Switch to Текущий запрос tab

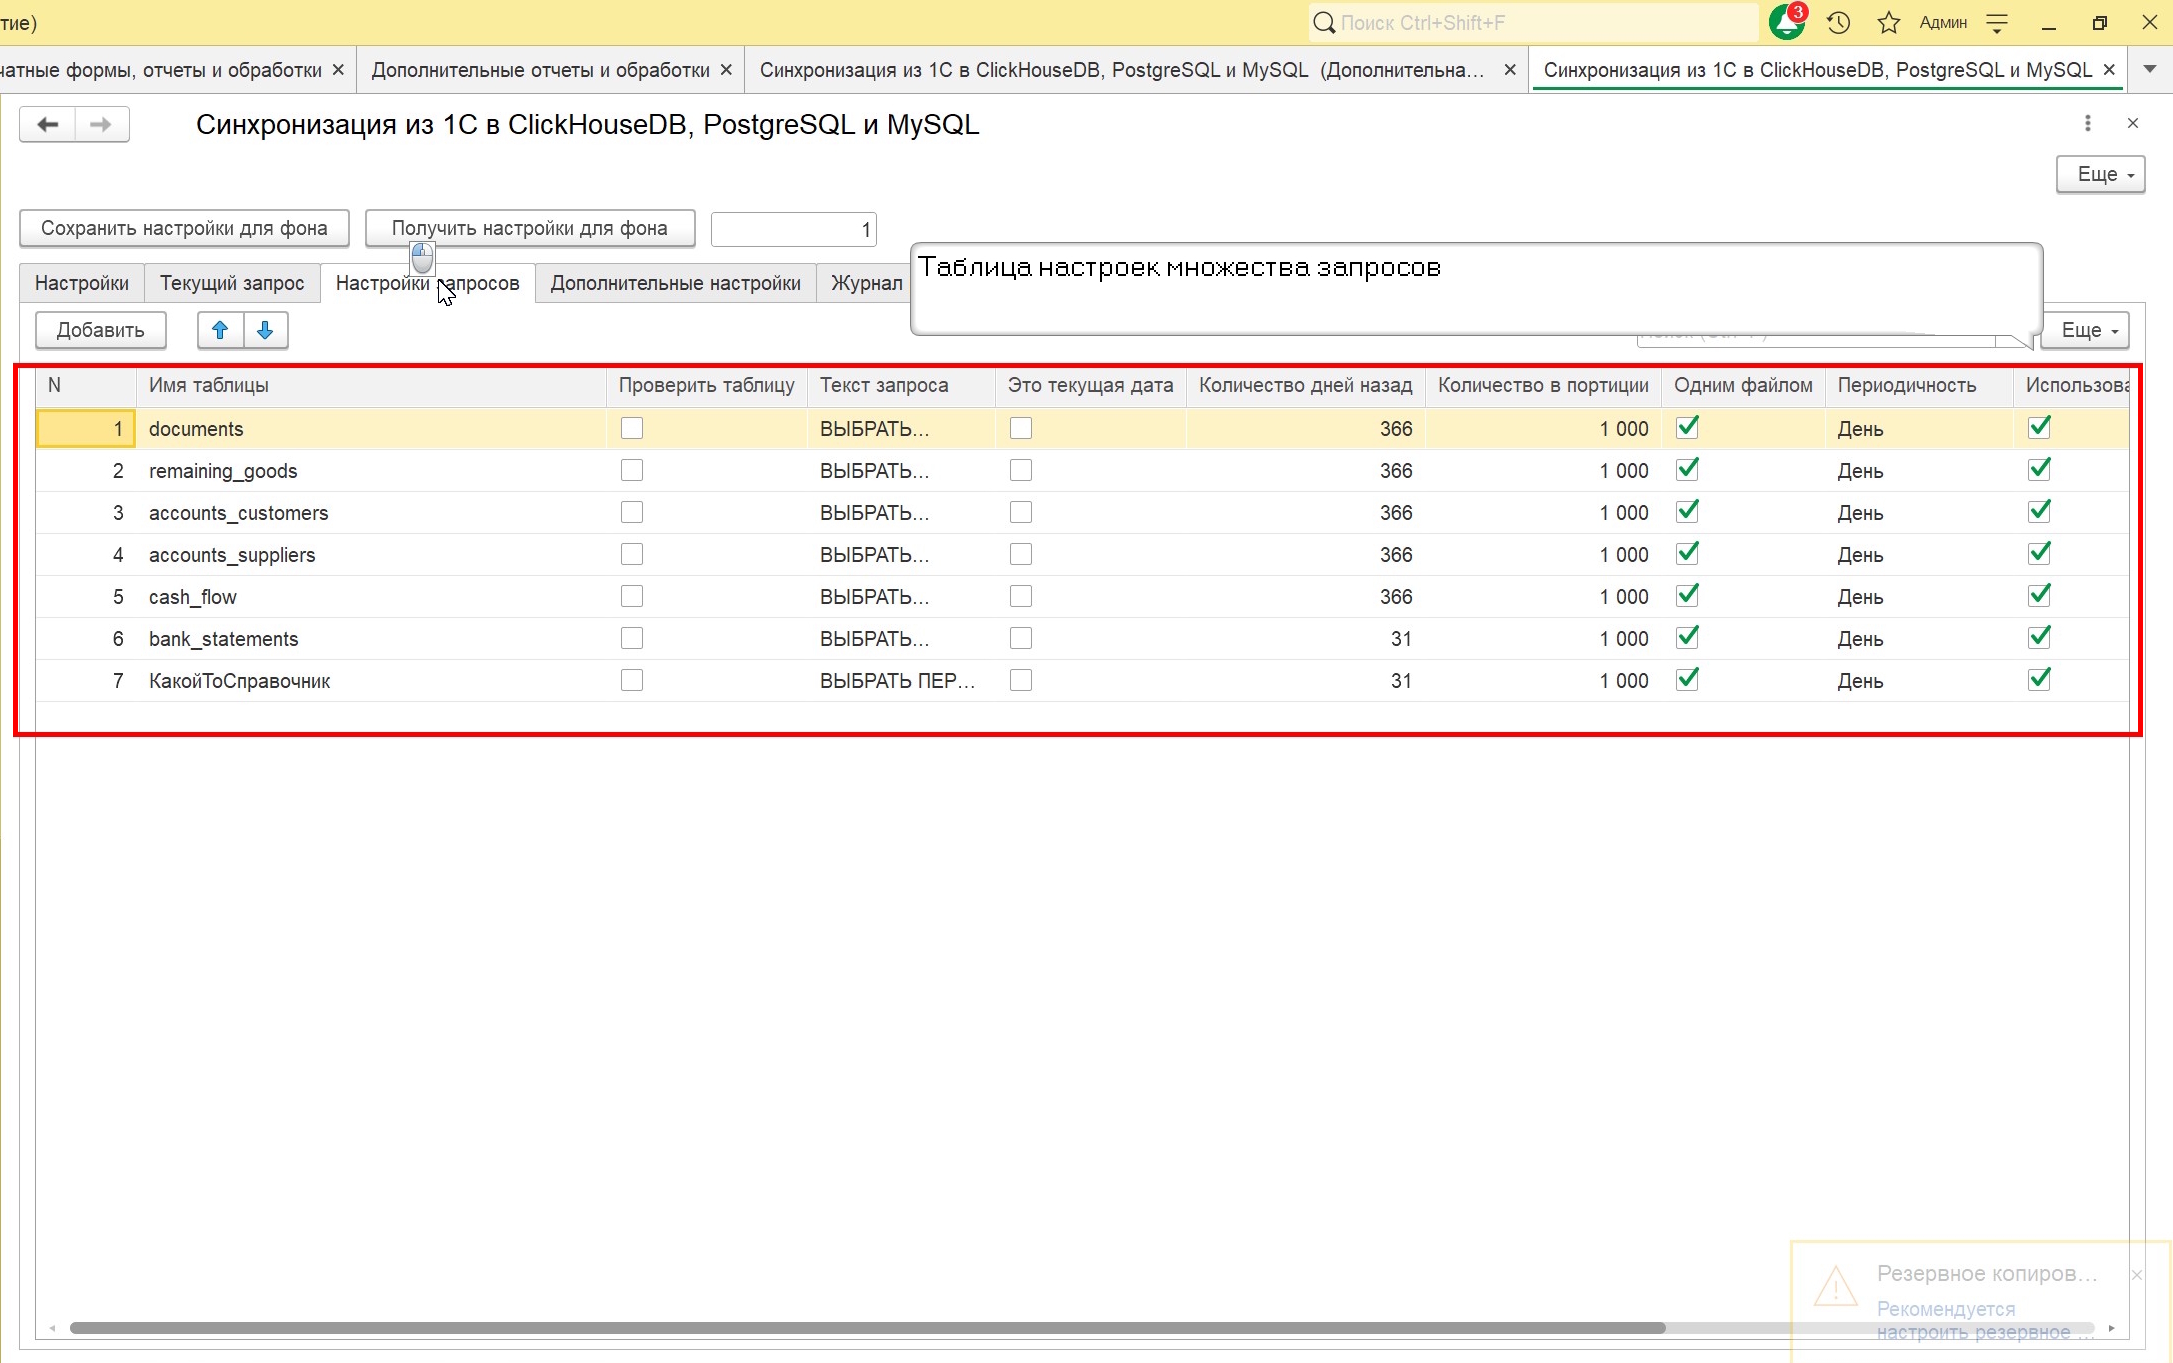[x=232, y=283]
